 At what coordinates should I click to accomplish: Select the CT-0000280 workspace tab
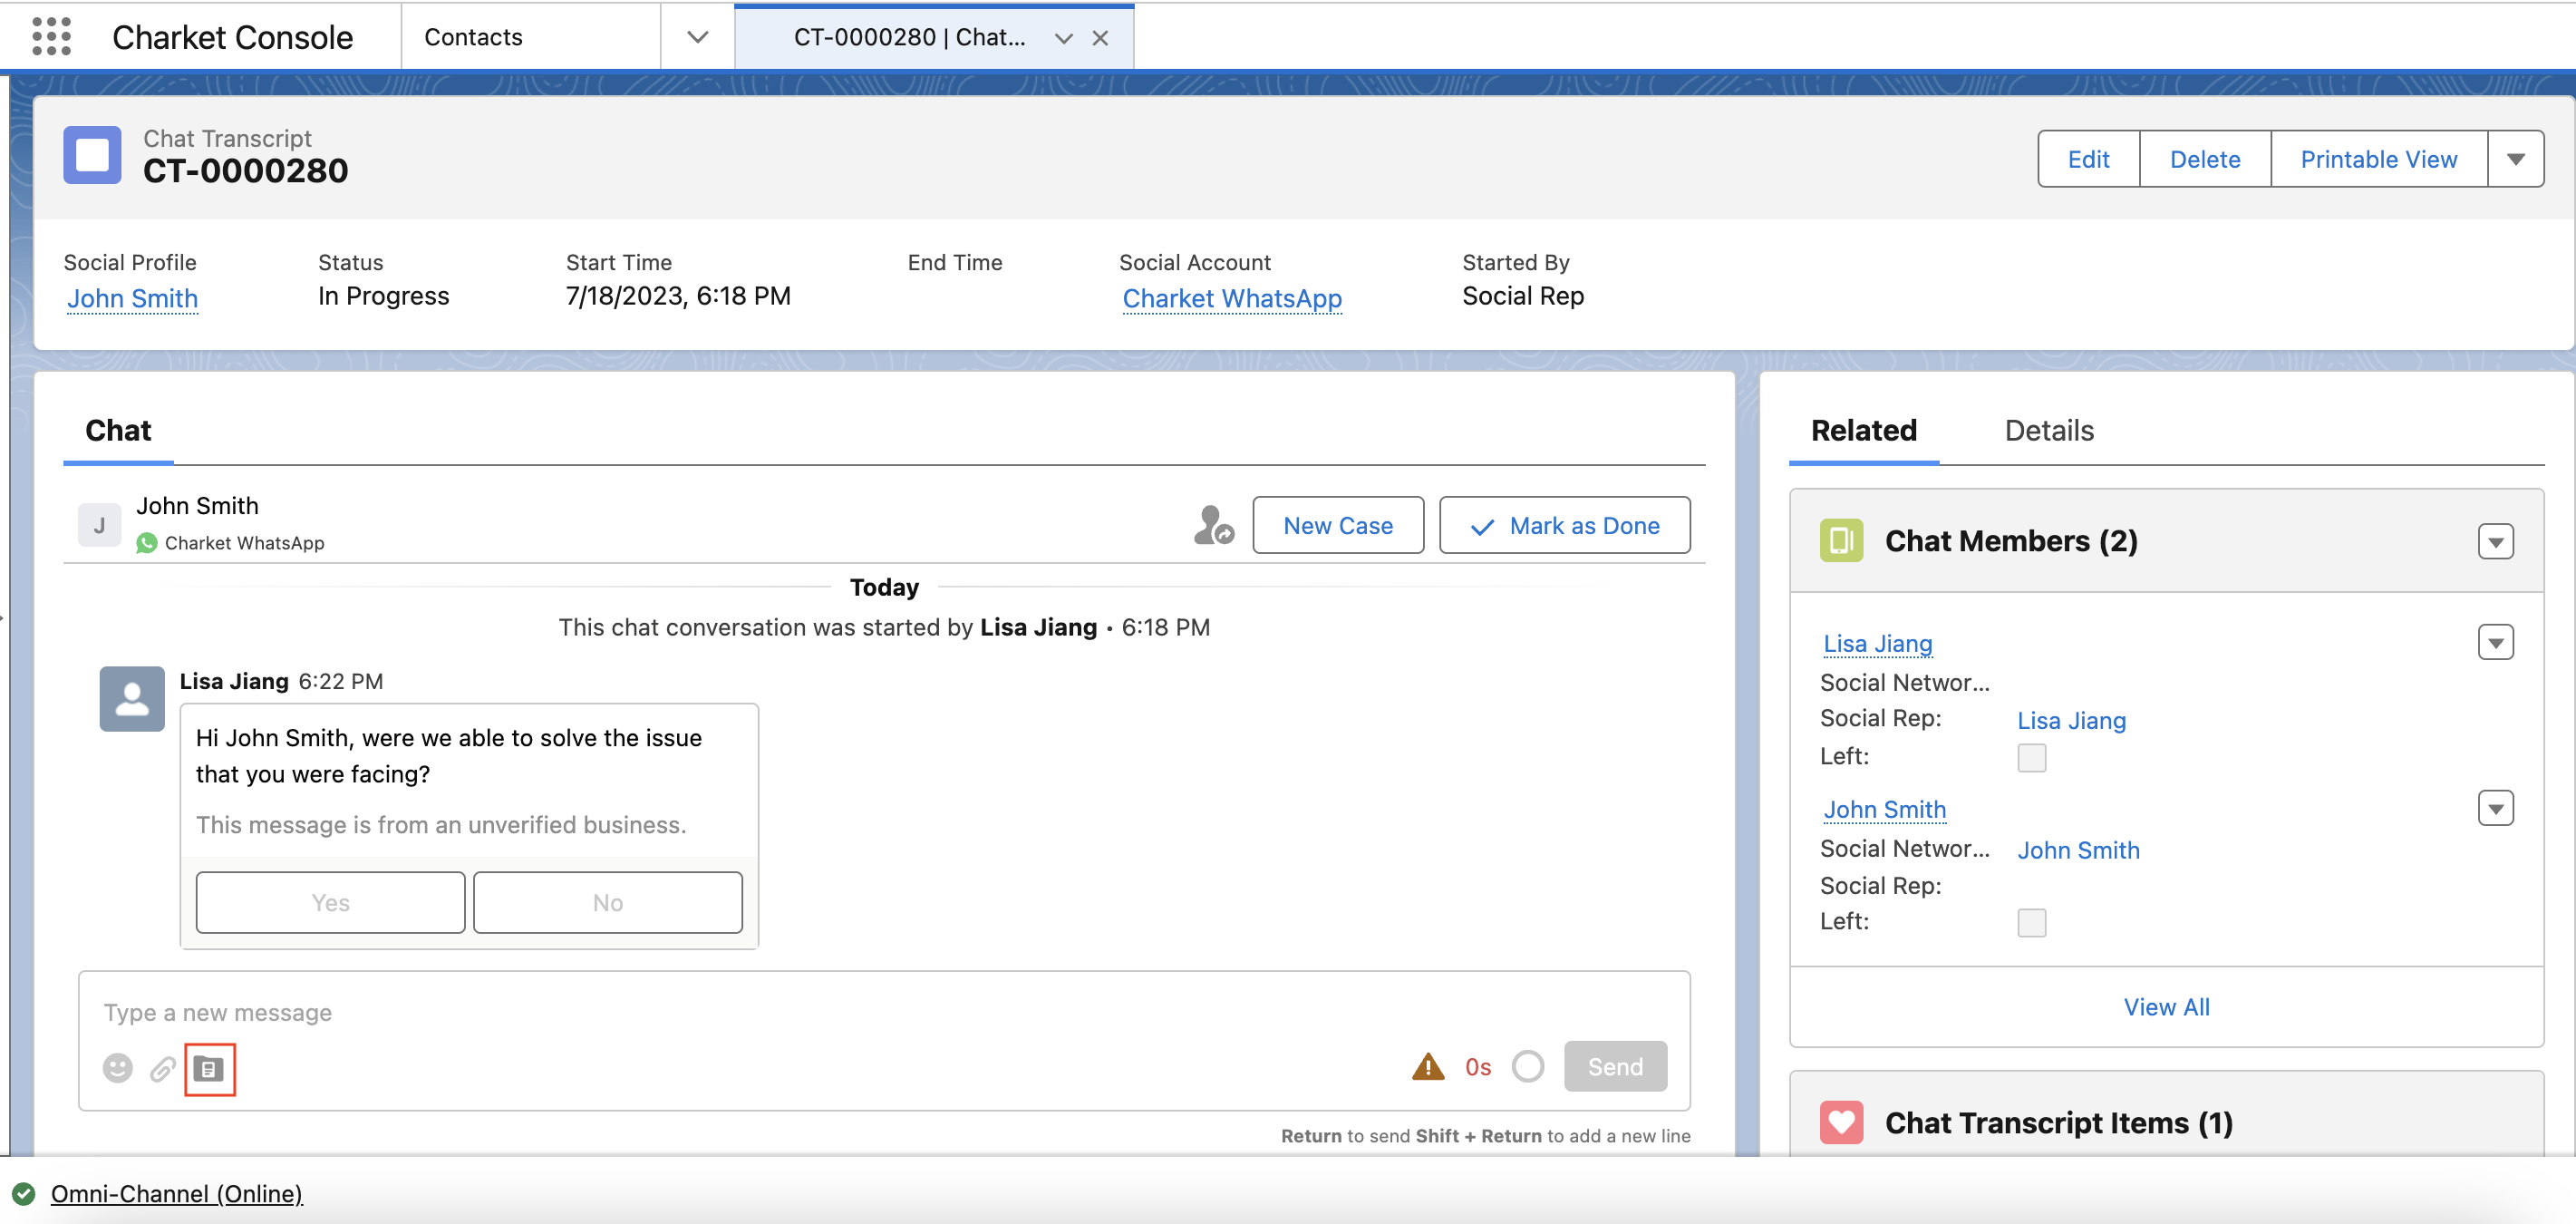908,37
